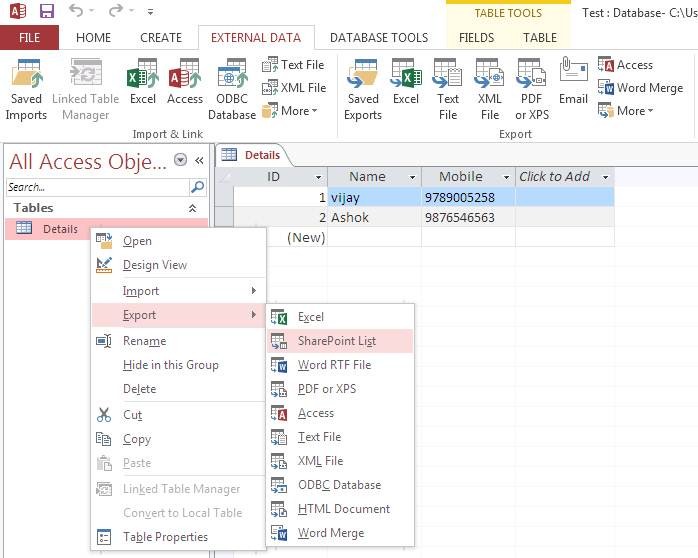Choose ODBC Database import option
Screen dimensions: 698x558
[231, 89]
